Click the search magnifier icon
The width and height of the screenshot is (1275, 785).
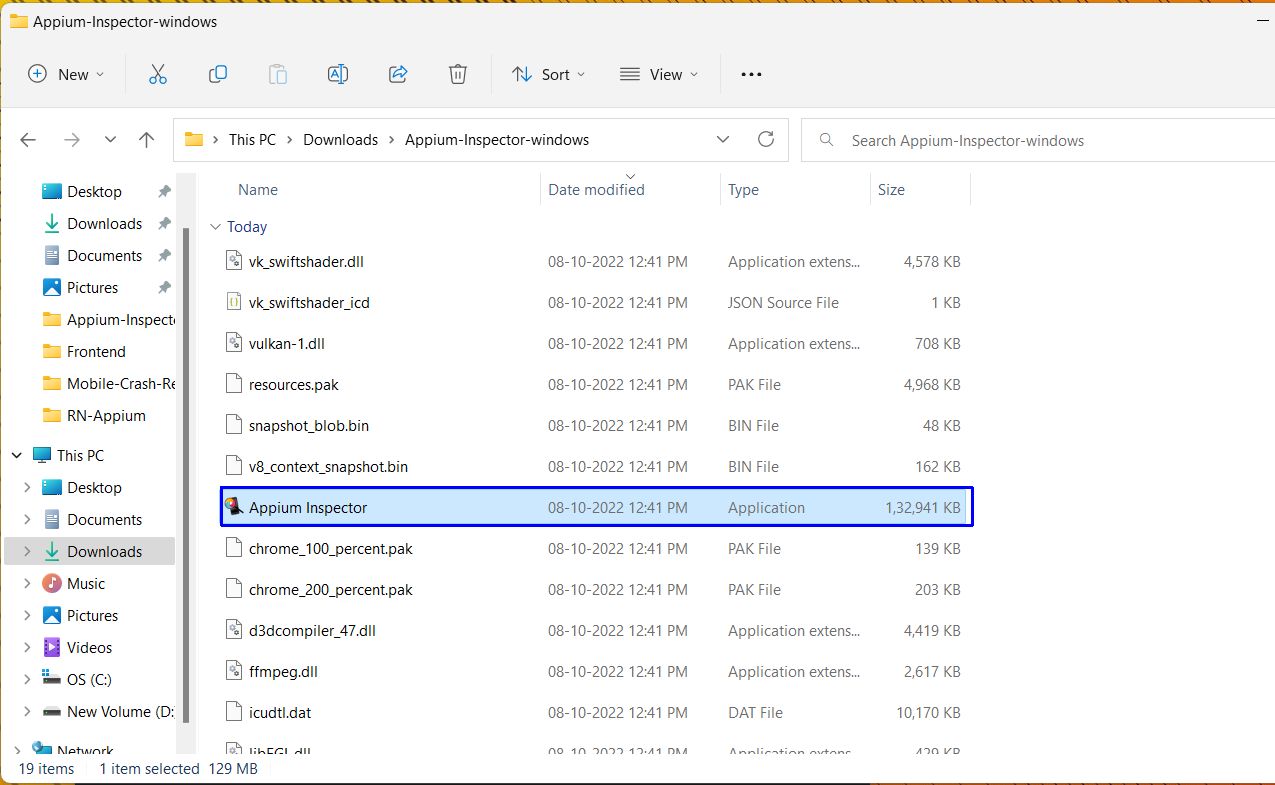point(826,140)
